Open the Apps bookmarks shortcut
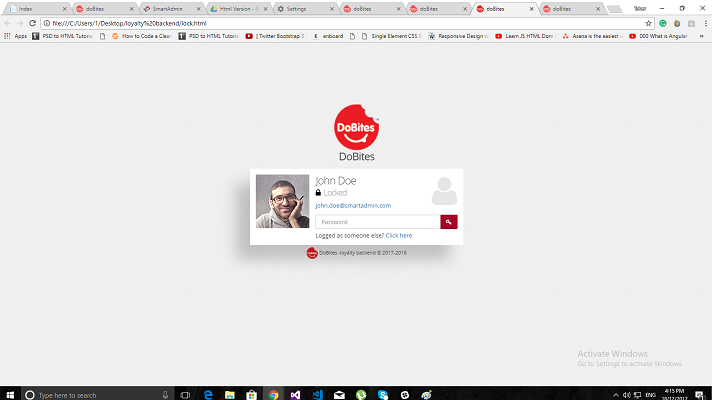712x400 pixels. pyautogui.click(x=15, y=36)
